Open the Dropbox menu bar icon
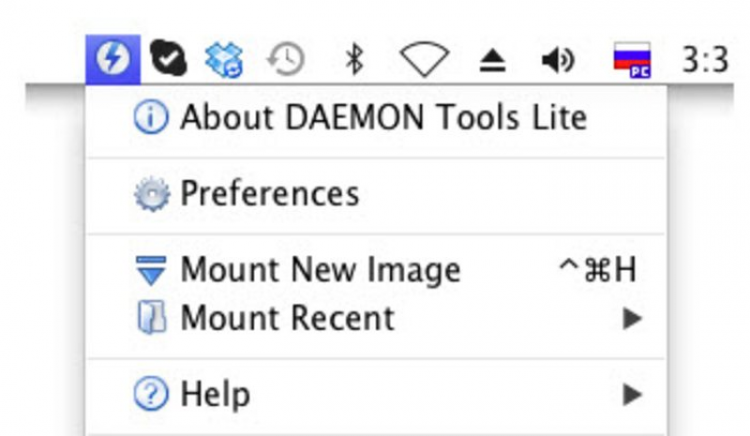Screen dimensions: 750x436 pos(223,61)
